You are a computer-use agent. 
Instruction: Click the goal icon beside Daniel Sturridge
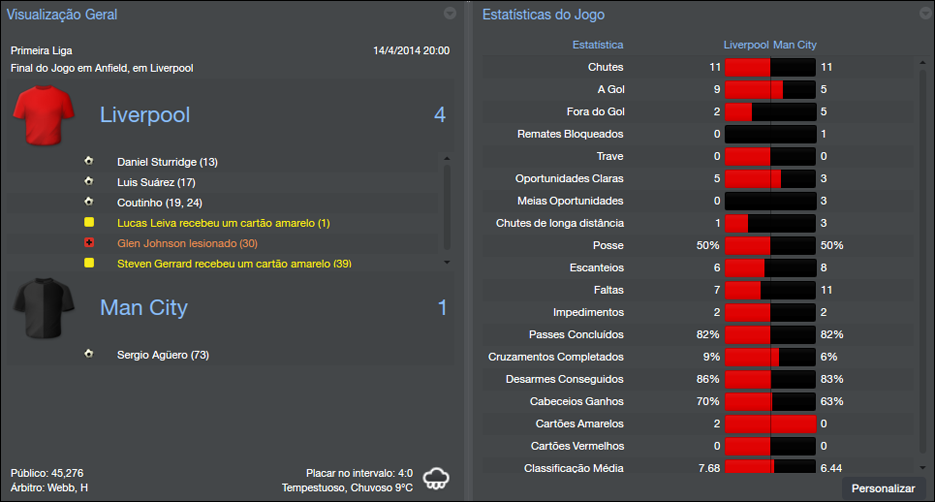[89, 161]
